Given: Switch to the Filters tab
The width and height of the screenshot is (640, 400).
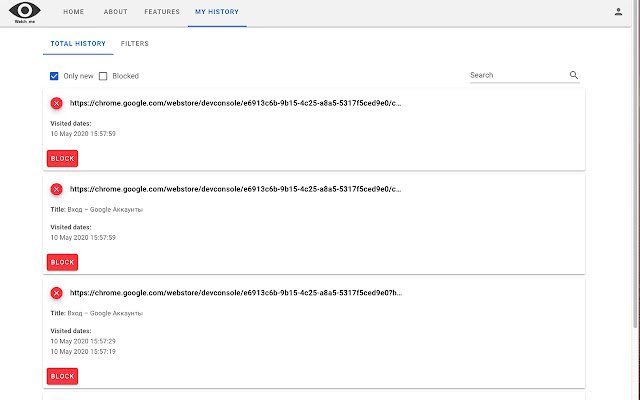Looking at the screenshot, I should [135, 44].
